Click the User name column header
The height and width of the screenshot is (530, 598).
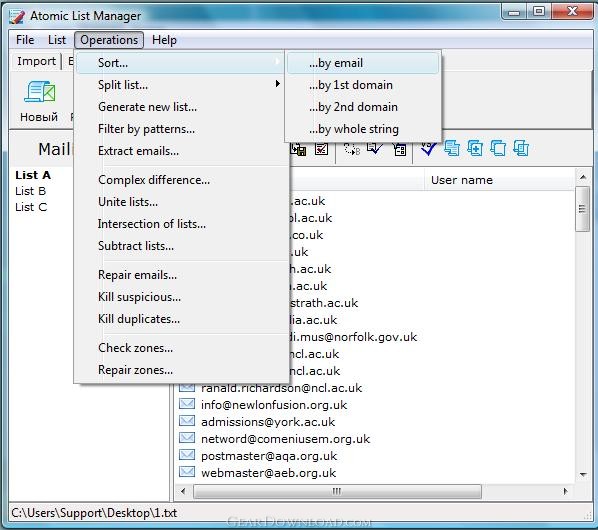tap(499, 180)
